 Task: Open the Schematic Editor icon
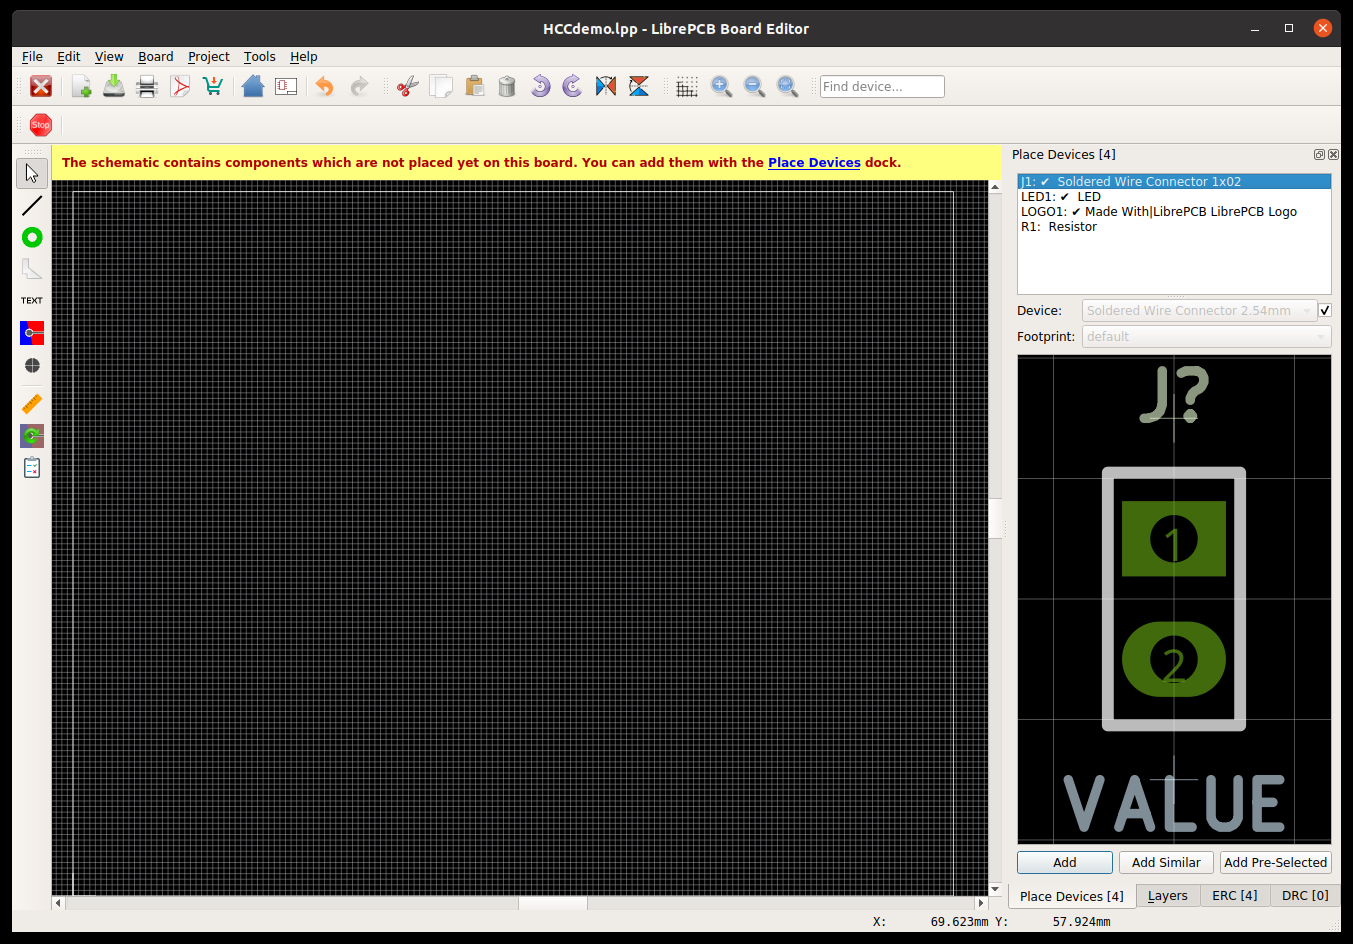coord(286,87)
